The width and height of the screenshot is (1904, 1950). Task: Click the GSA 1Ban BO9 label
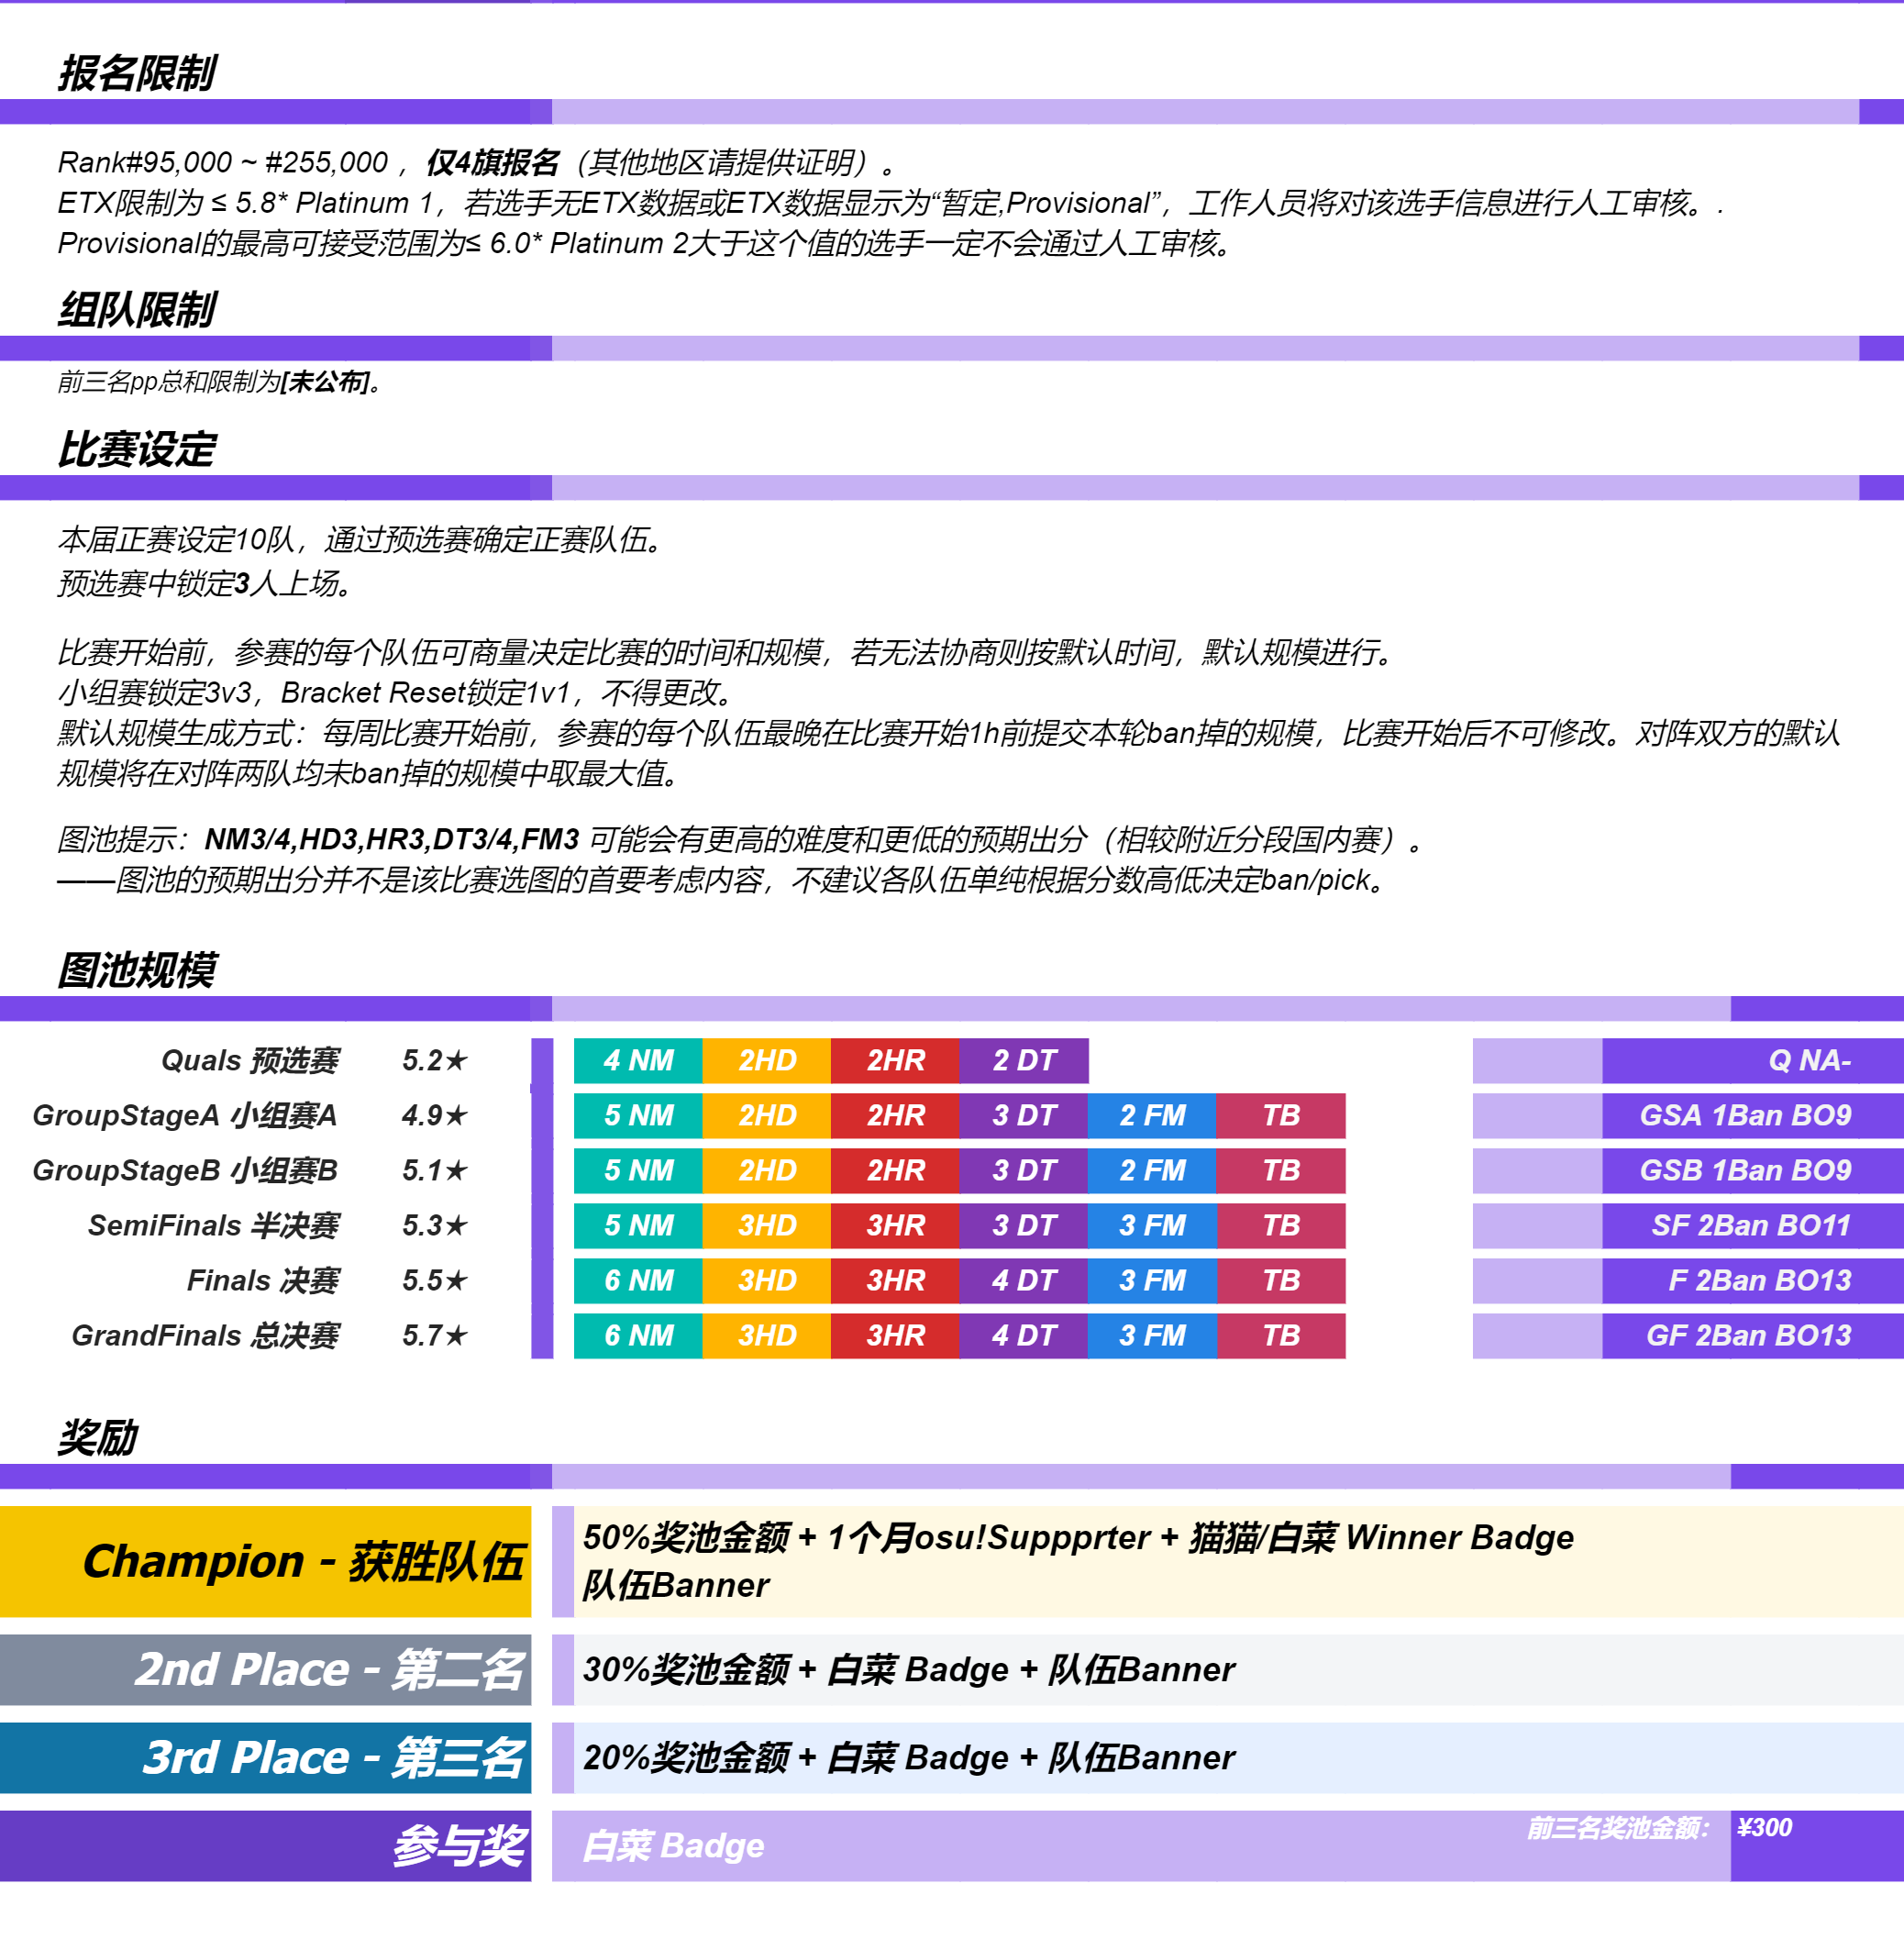point(1744,1115)
